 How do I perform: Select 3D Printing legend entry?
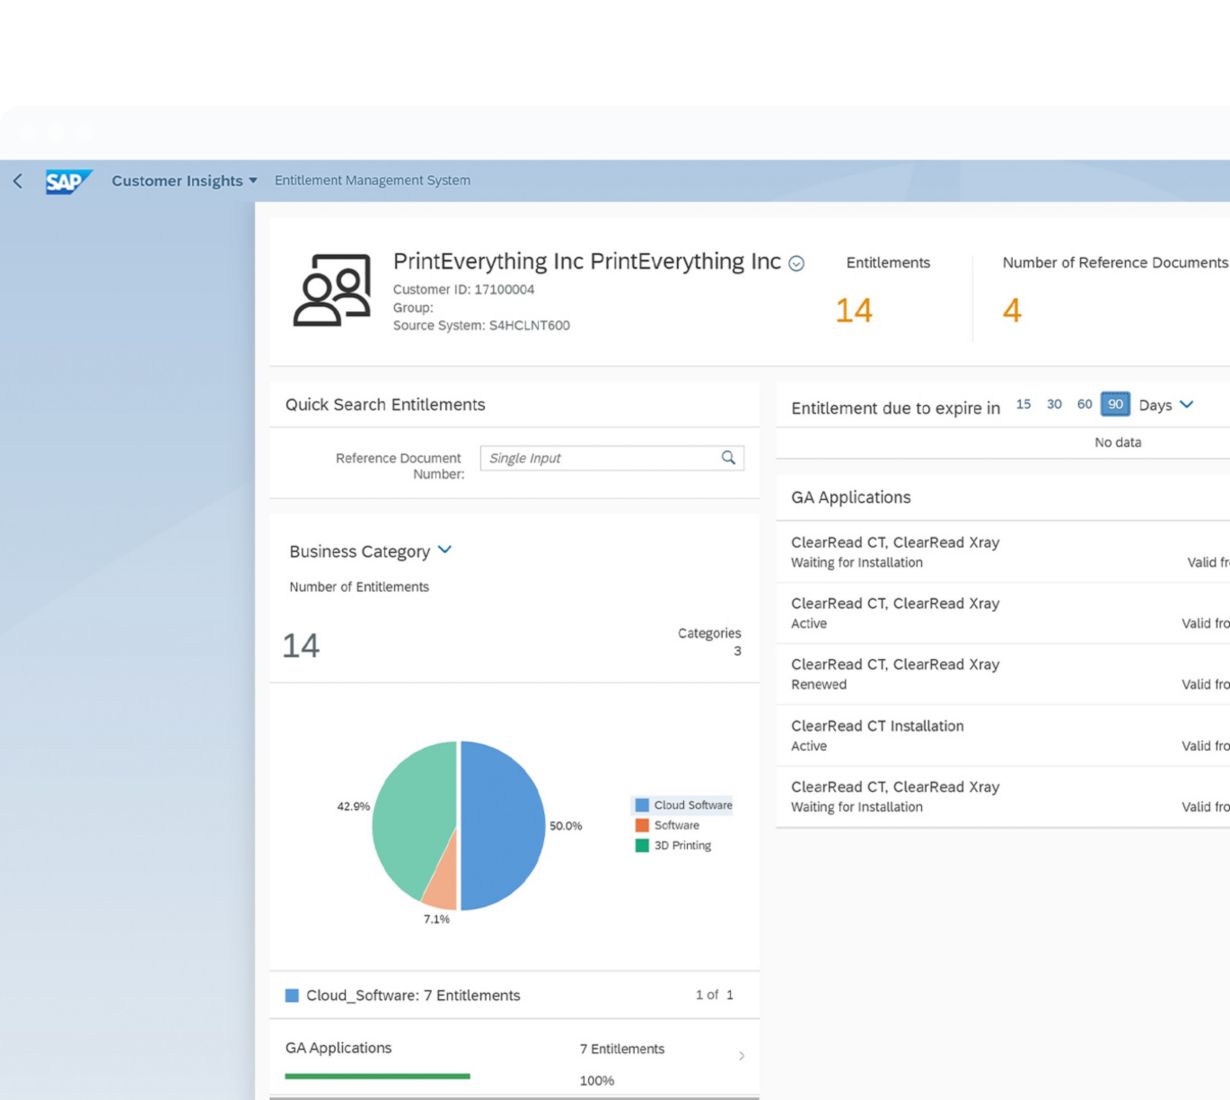click(x=673, y=846)
